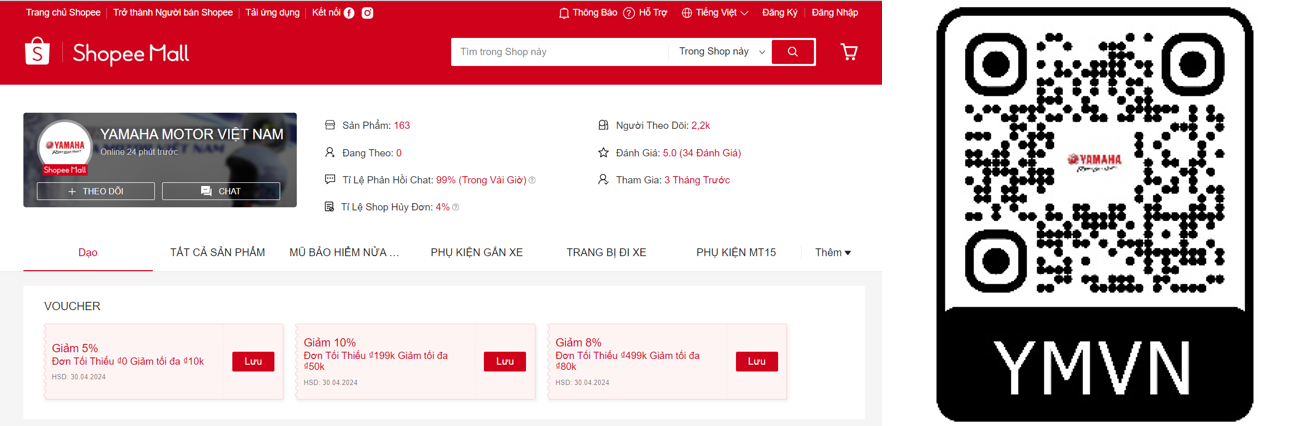Click the globe language icon
Viewport: 1308px width, 426px height.
point(687,13)
